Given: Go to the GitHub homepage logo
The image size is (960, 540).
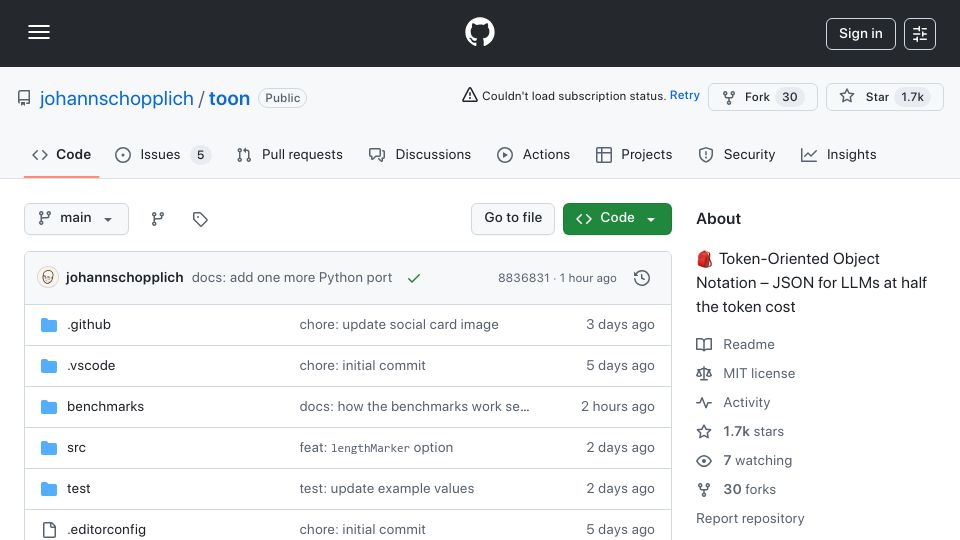Looking at the screenshot, I should pyautogui.click(x=479, y=32).
